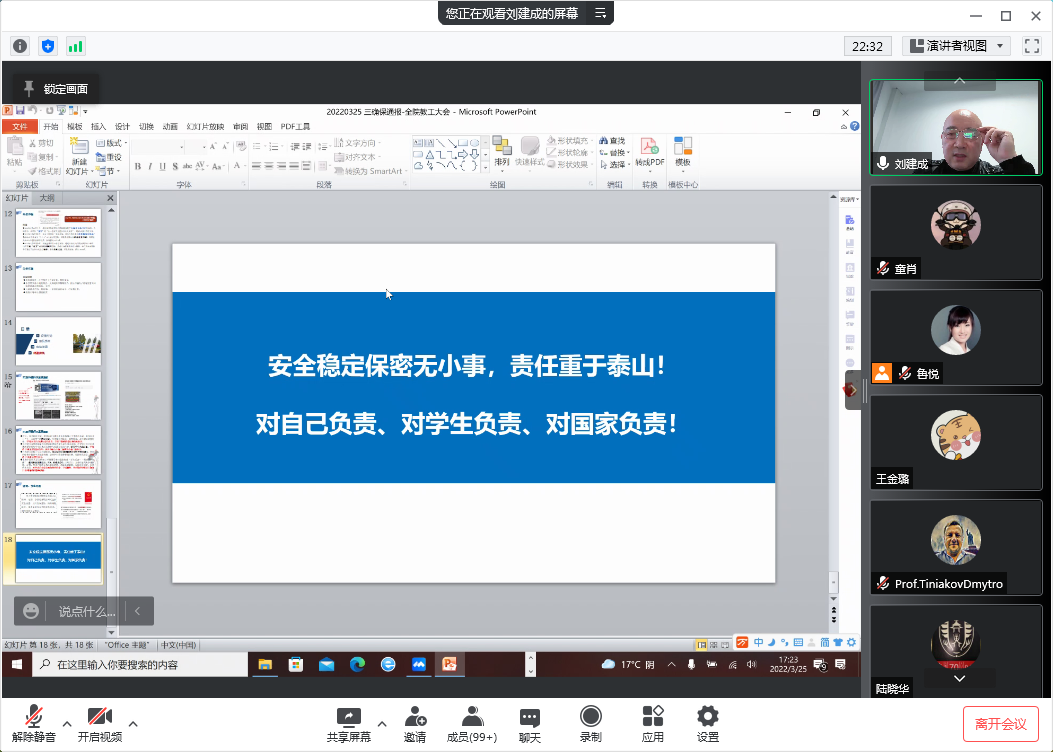Click the Share Screen (共享屏幕) icon
The image size is (1053, 752).
348,717
